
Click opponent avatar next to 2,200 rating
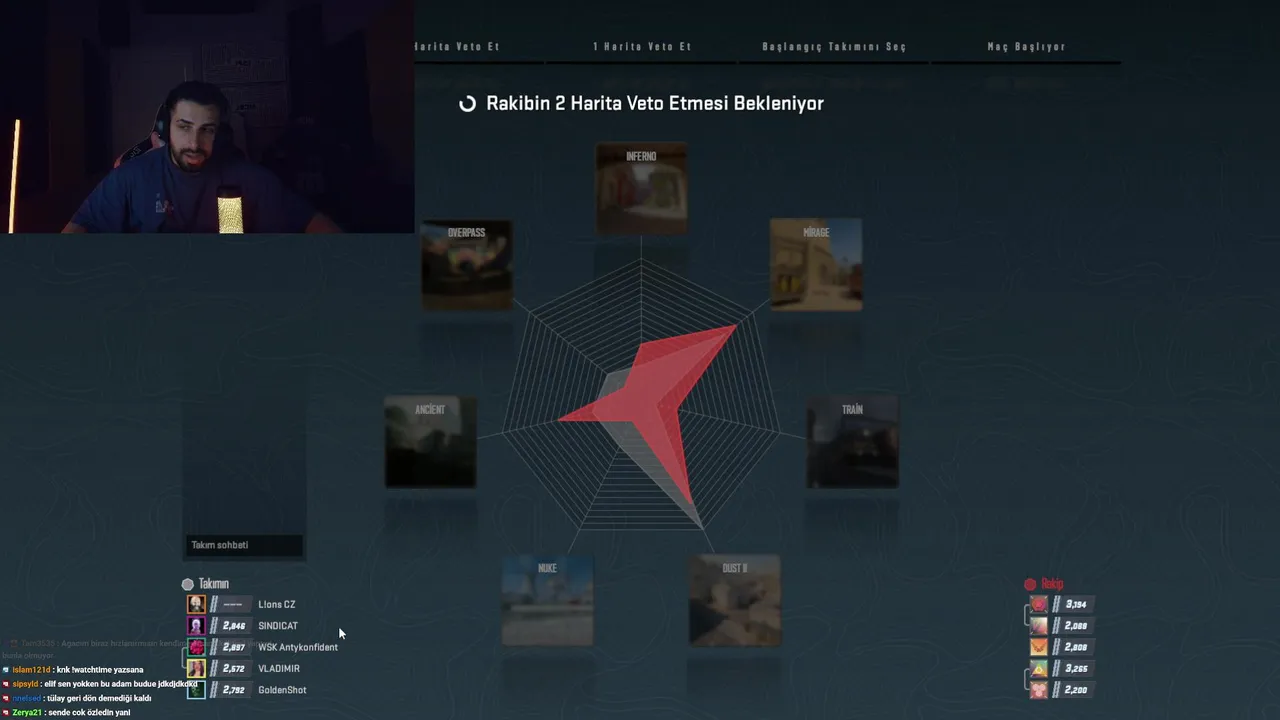pyautogui.click(x=1039, y=690)
